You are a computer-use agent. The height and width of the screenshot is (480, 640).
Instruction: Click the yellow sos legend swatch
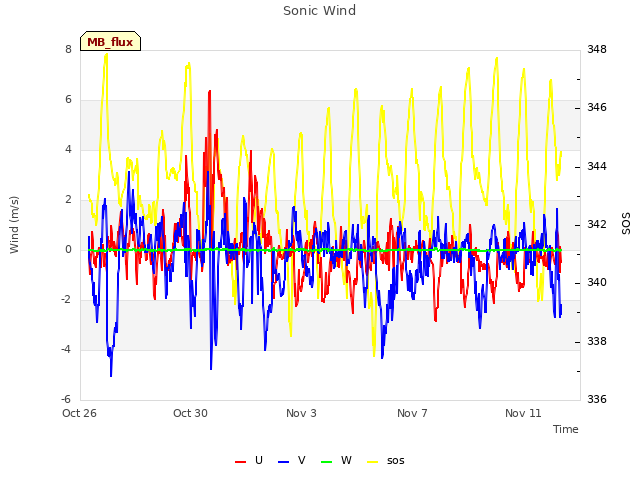372,462
